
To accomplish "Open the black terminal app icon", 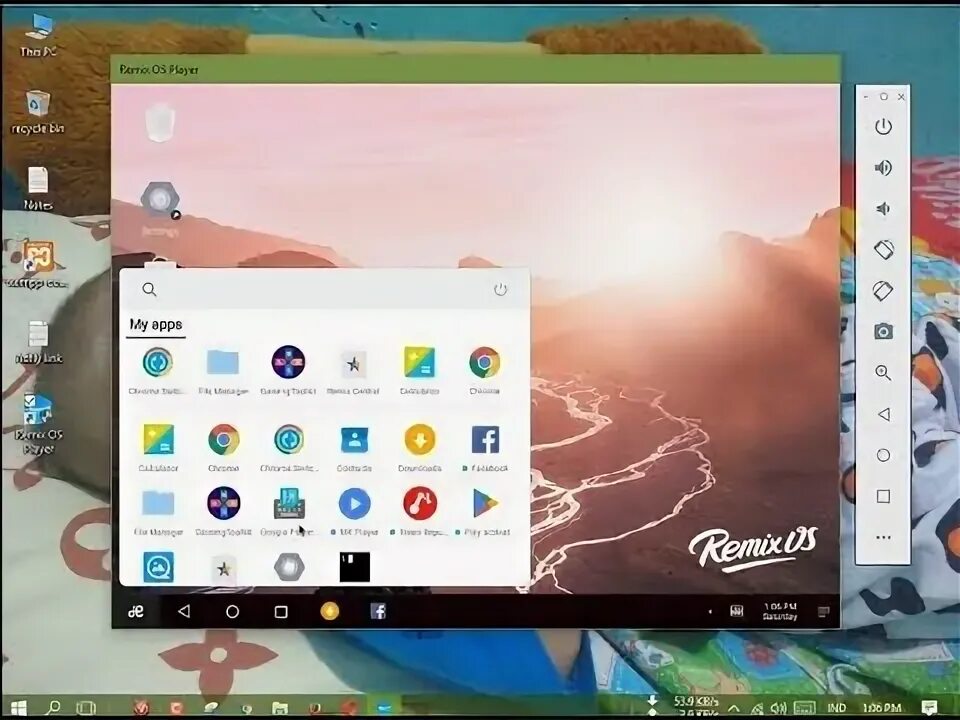I will coord(354,567).
